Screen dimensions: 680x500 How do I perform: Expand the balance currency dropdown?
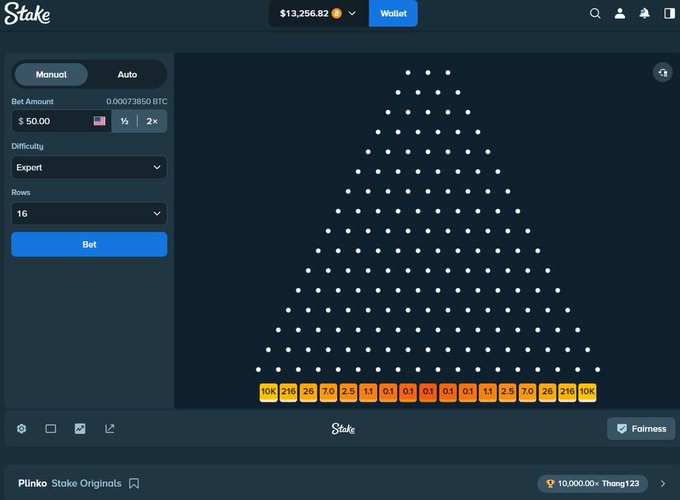click(352, 13)
